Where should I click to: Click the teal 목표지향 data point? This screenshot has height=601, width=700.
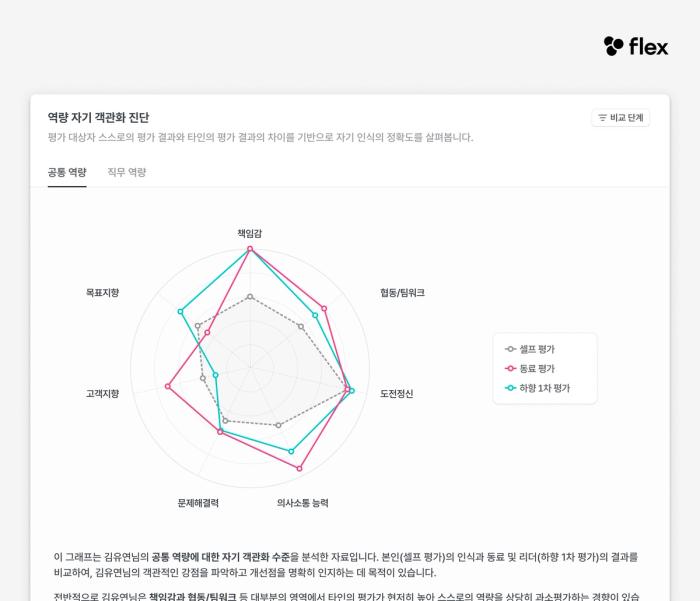point(181,311)
